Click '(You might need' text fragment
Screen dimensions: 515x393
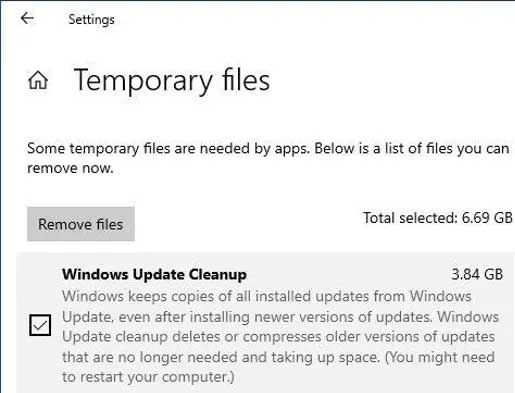click(x=440, y=357)
